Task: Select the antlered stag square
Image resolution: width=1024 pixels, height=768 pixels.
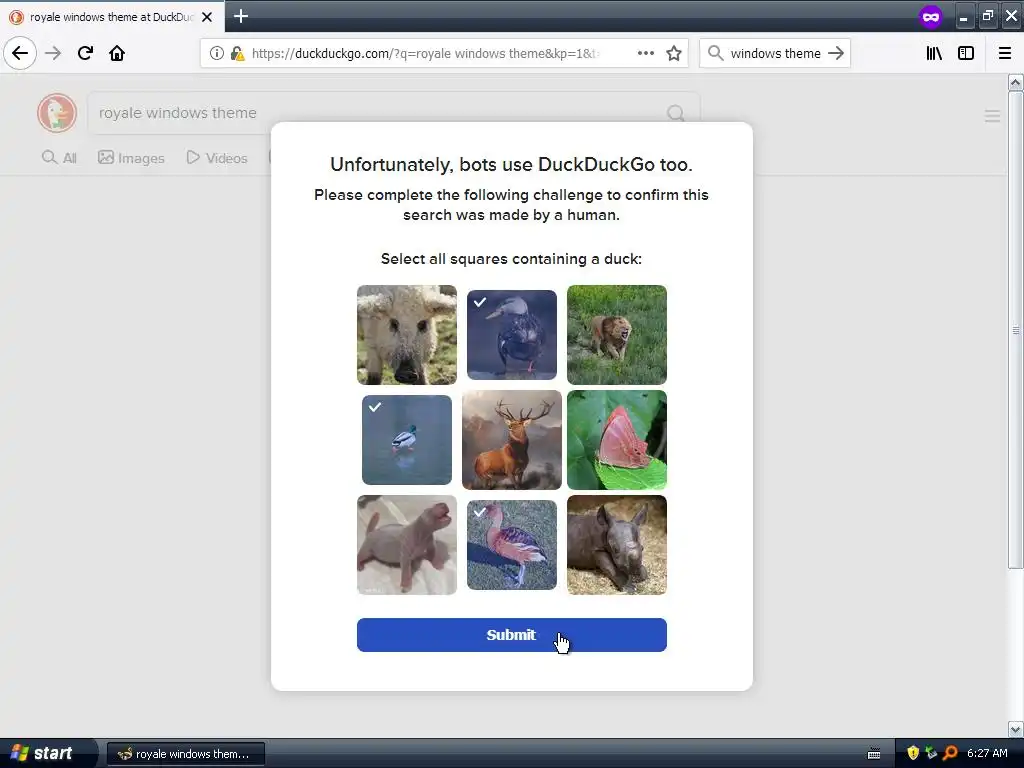Action: coord(512,440)
